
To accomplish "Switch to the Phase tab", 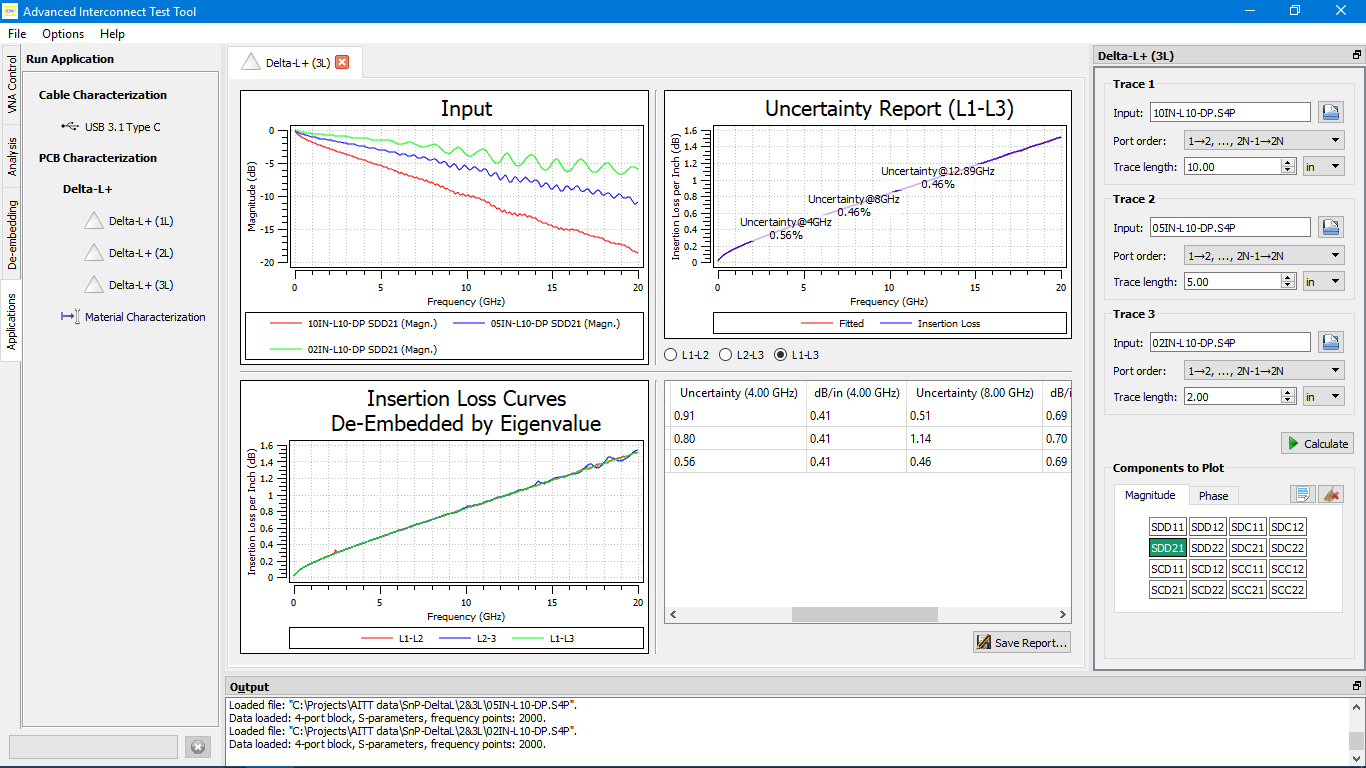I will point(1213,496).
